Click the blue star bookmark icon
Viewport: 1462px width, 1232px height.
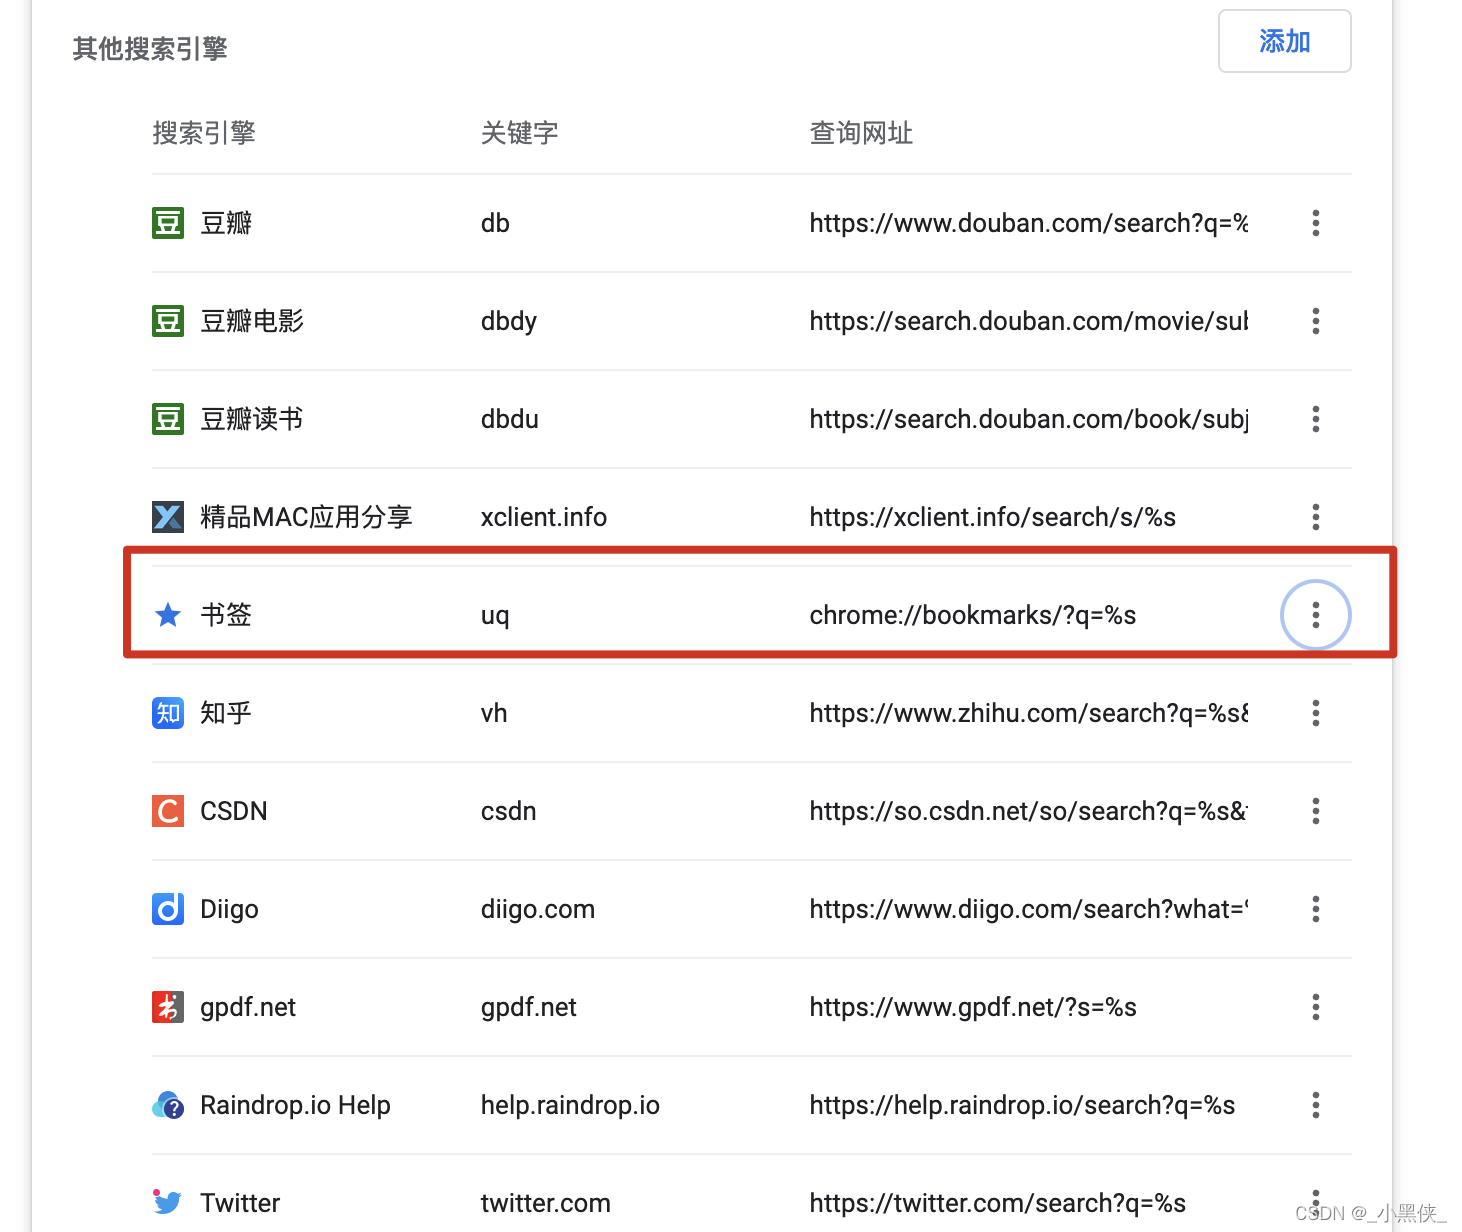168,615
